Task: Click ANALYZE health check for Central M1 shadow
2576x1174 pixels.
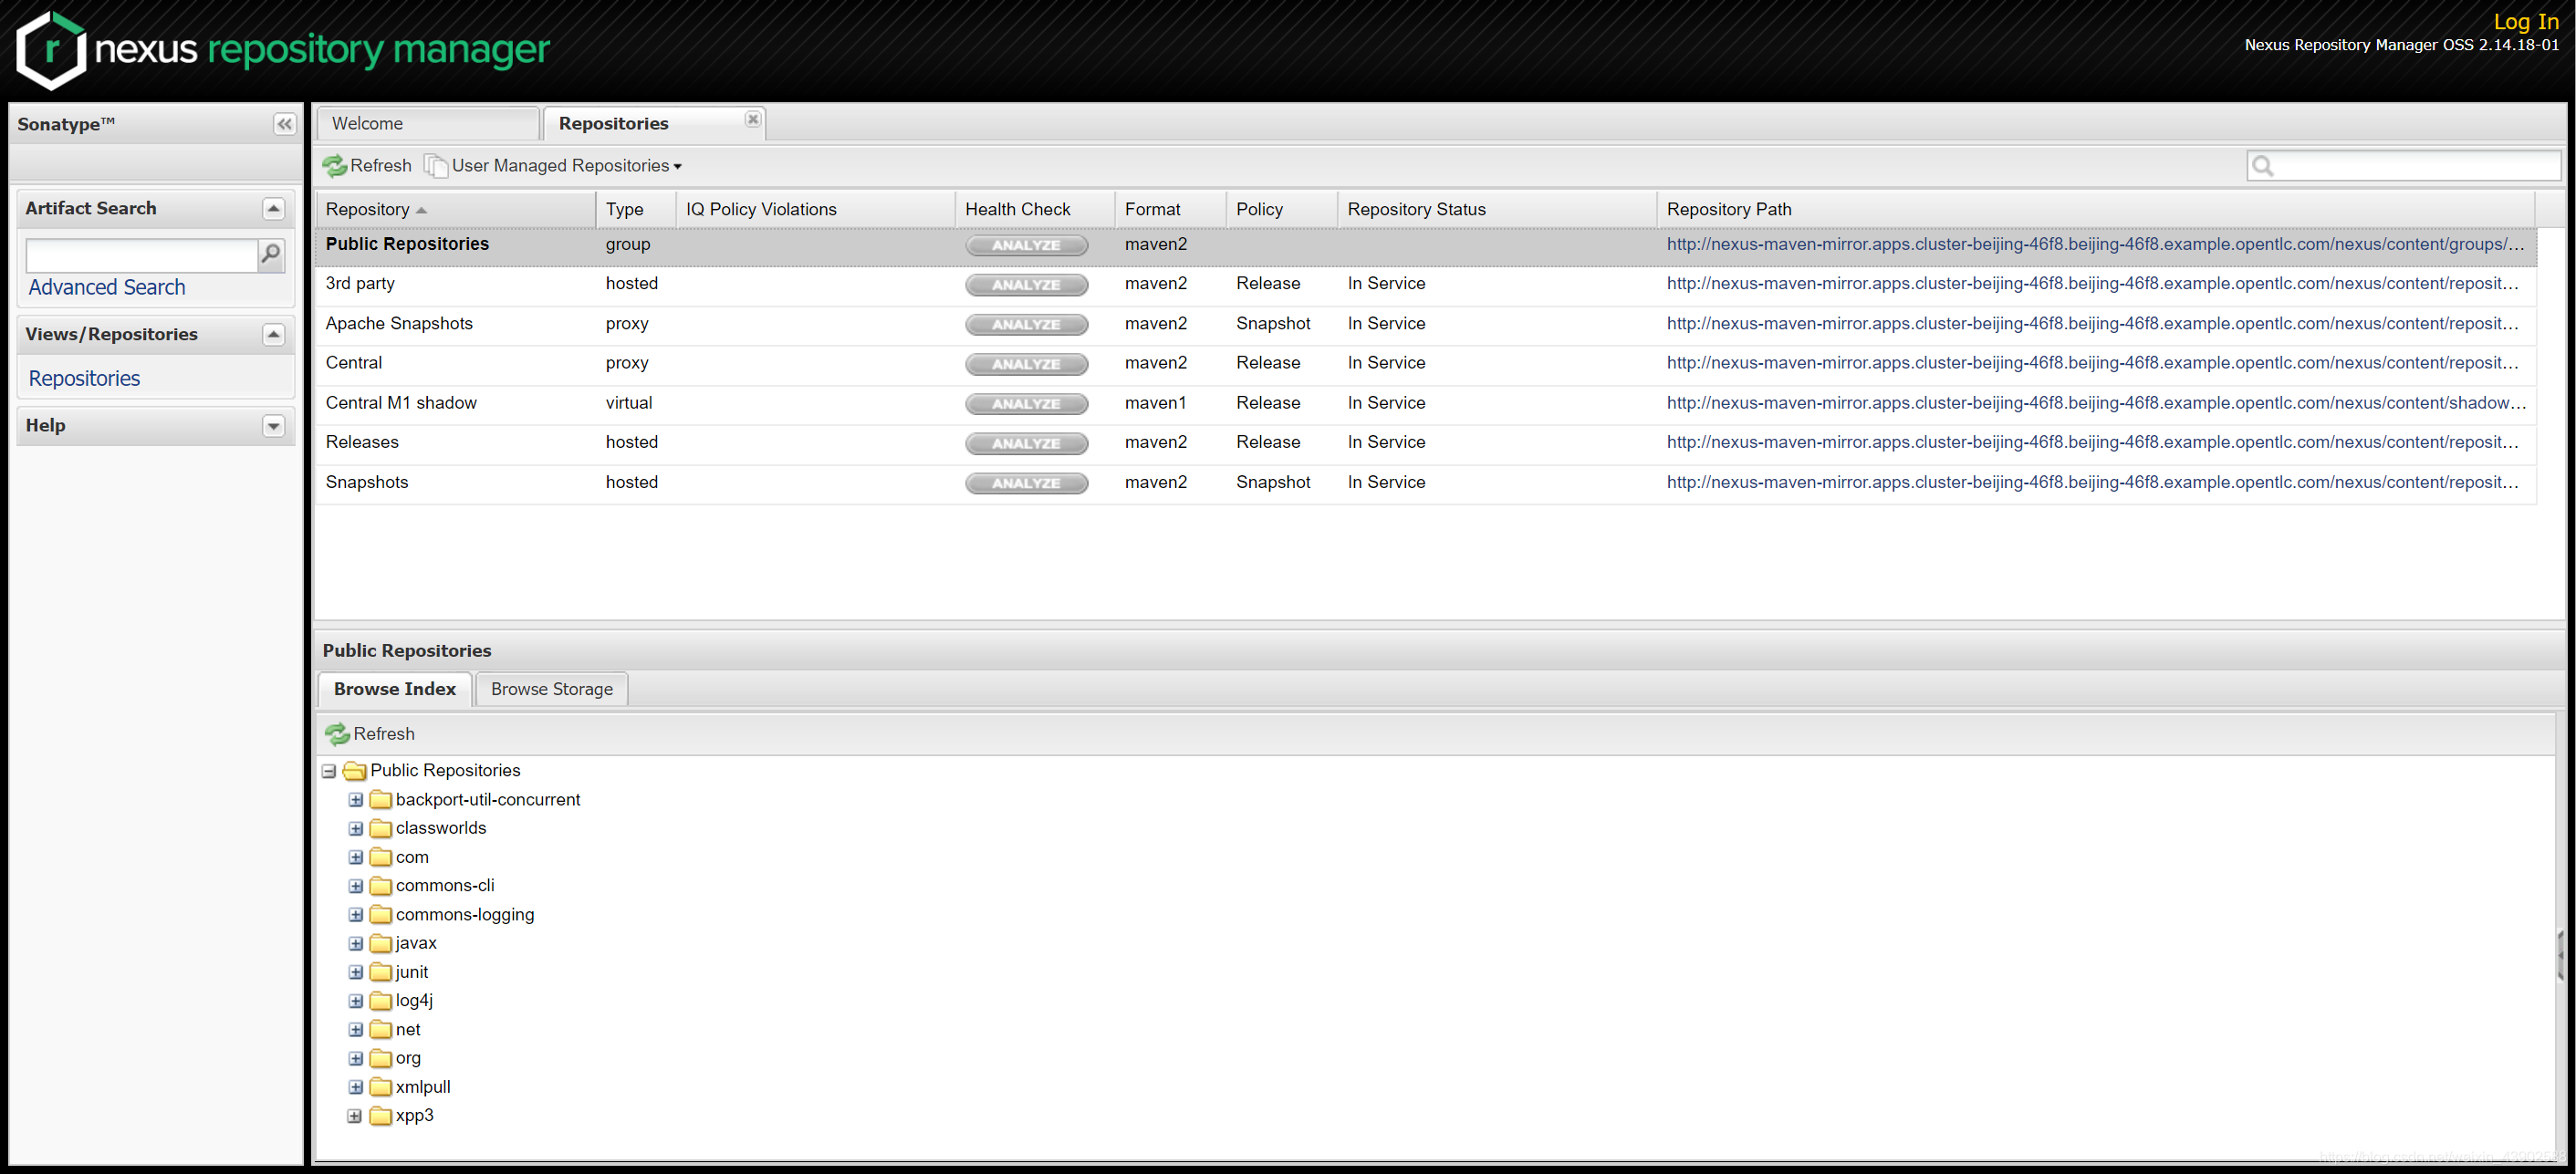Action: [1026, 404]
